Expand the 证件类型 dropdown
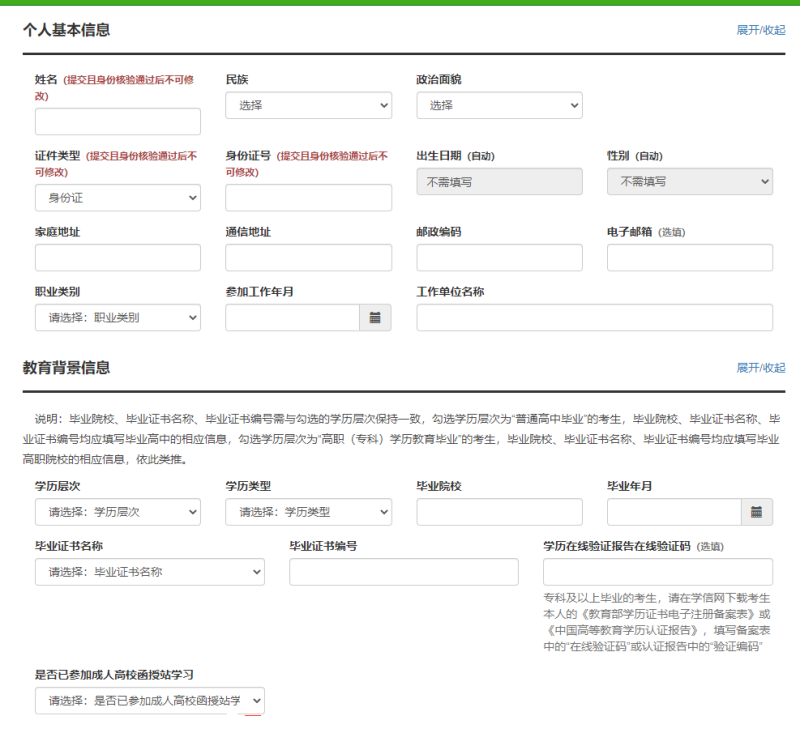 117,198
